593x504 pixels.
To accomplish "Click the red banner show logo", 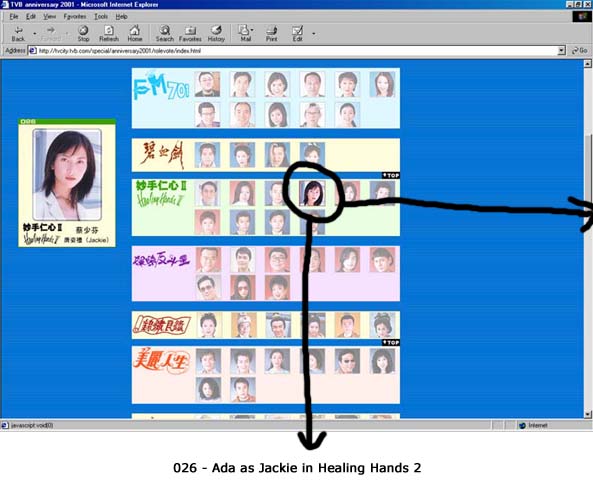I will pos(161,325).
